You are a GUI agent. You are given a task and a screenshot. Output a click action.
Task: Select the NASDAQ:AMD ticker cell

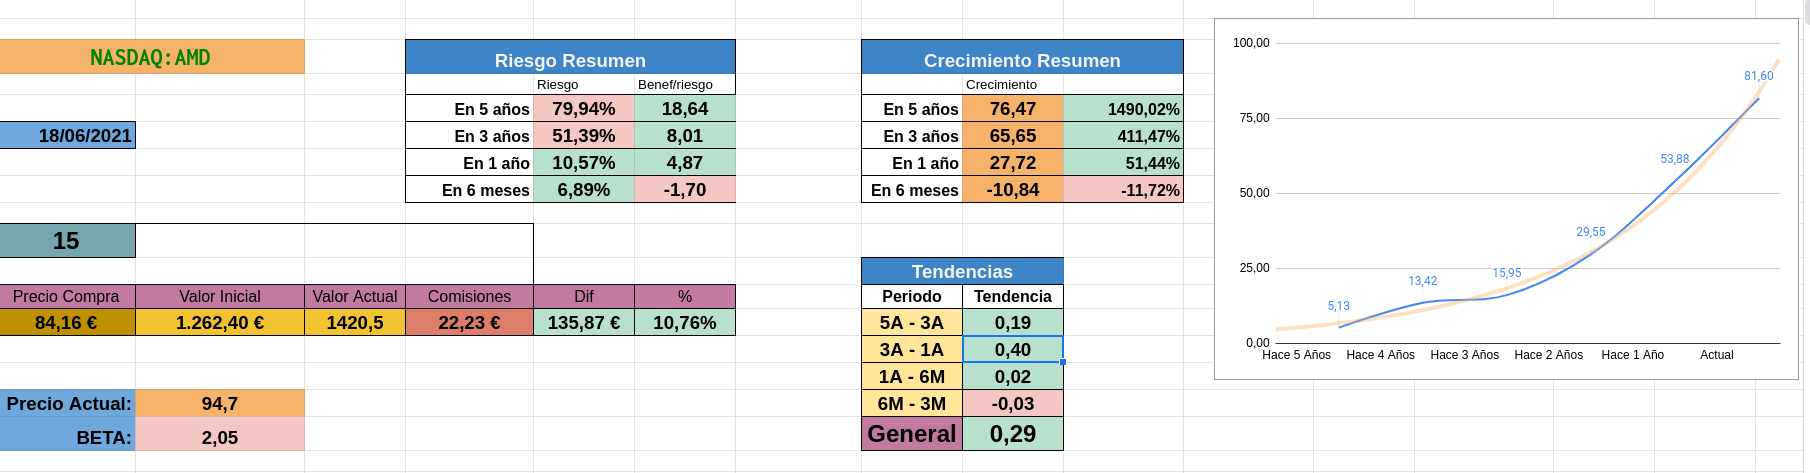pos(151,57)
